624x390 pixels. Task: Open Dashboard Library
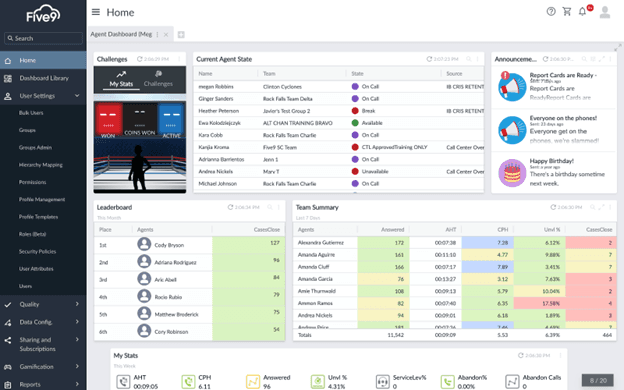pos(43,78)
